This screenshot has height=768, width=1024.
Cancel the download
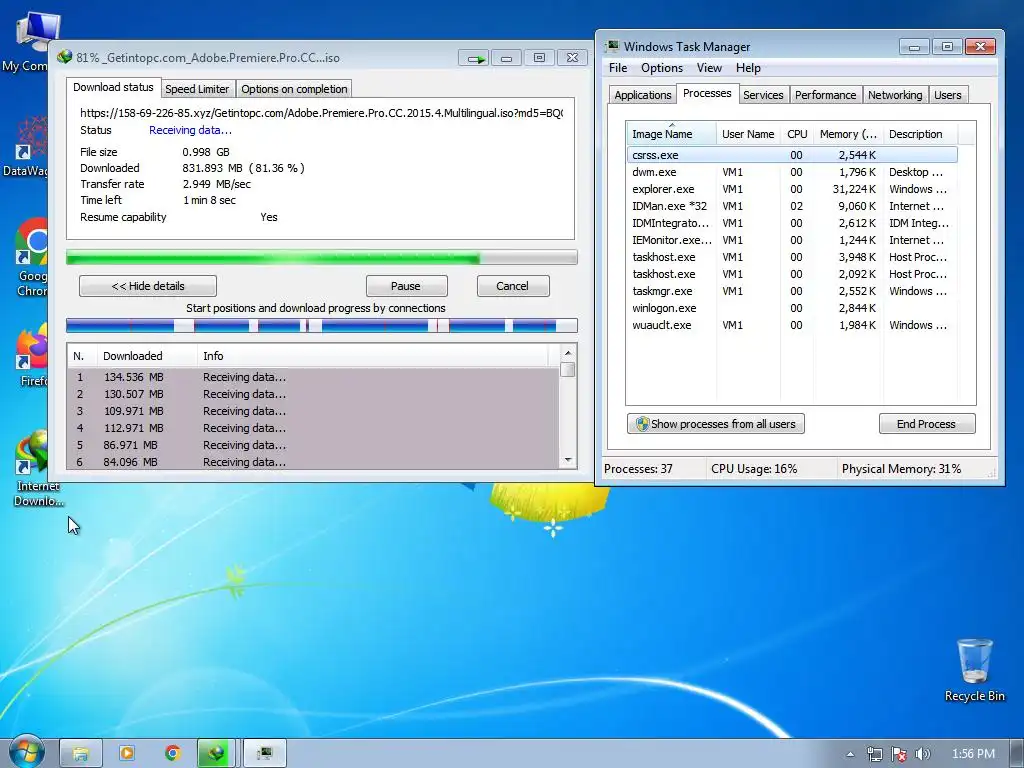click(x=513, y=286)
